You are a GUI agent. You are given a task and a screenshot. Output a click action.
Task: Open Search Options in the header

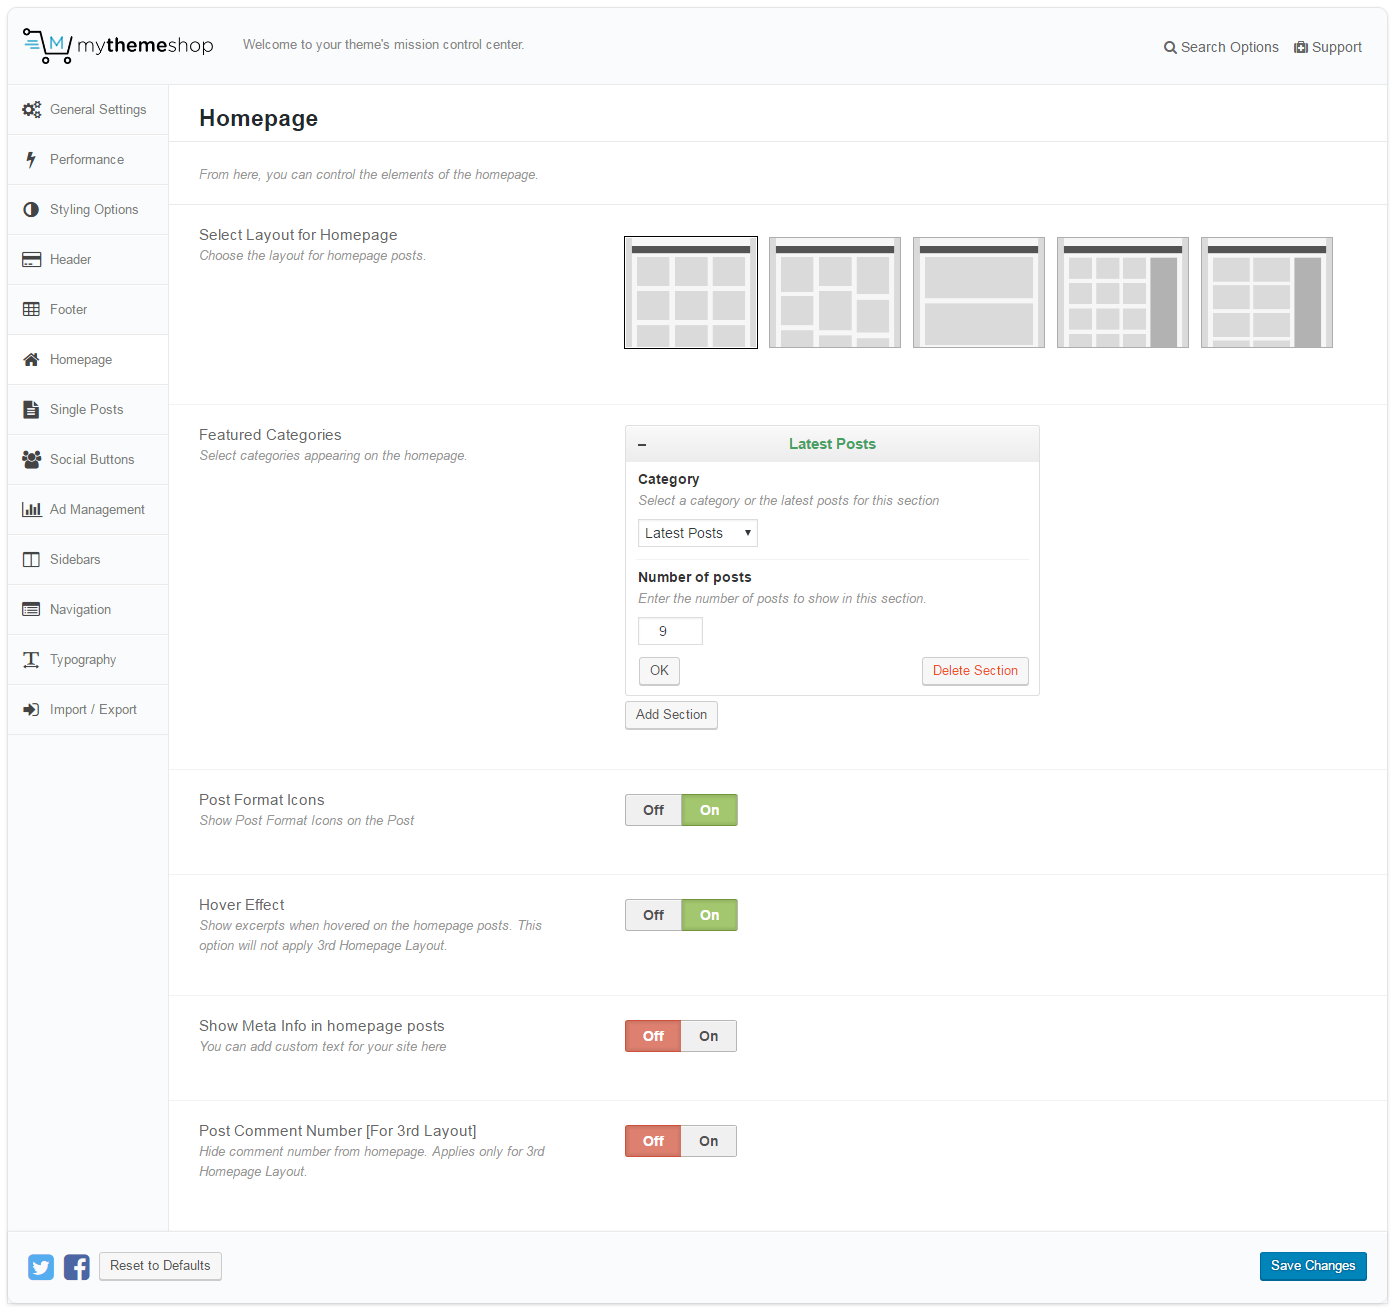pos(1221,47)
